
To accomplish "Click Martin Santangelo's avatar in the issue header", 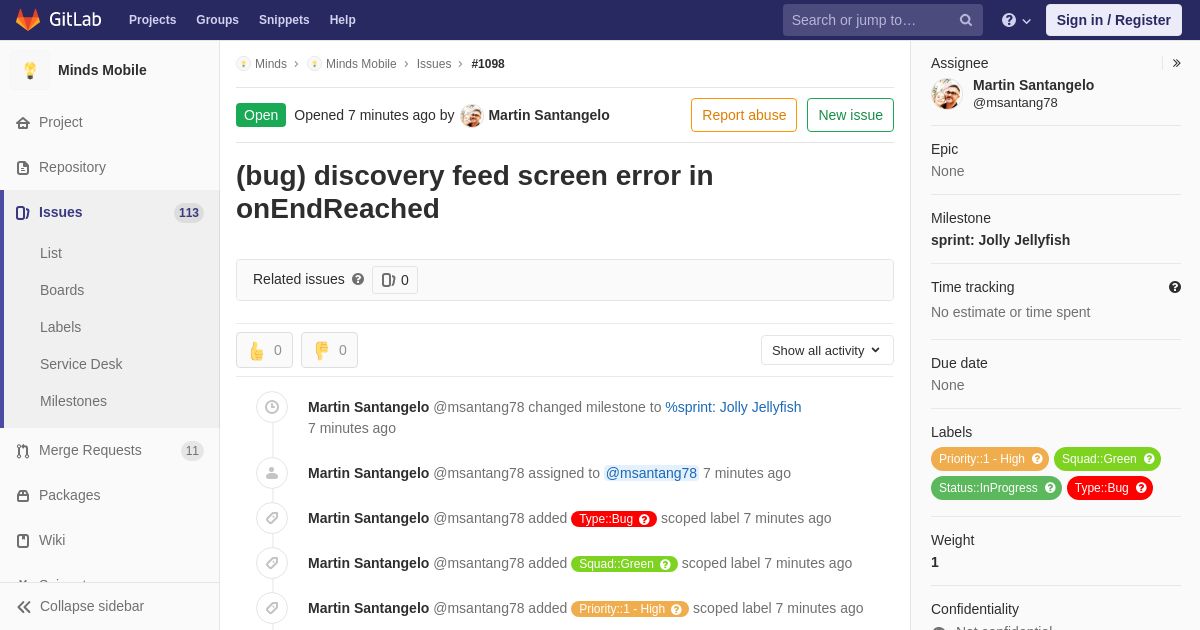I will click(472, 115).
